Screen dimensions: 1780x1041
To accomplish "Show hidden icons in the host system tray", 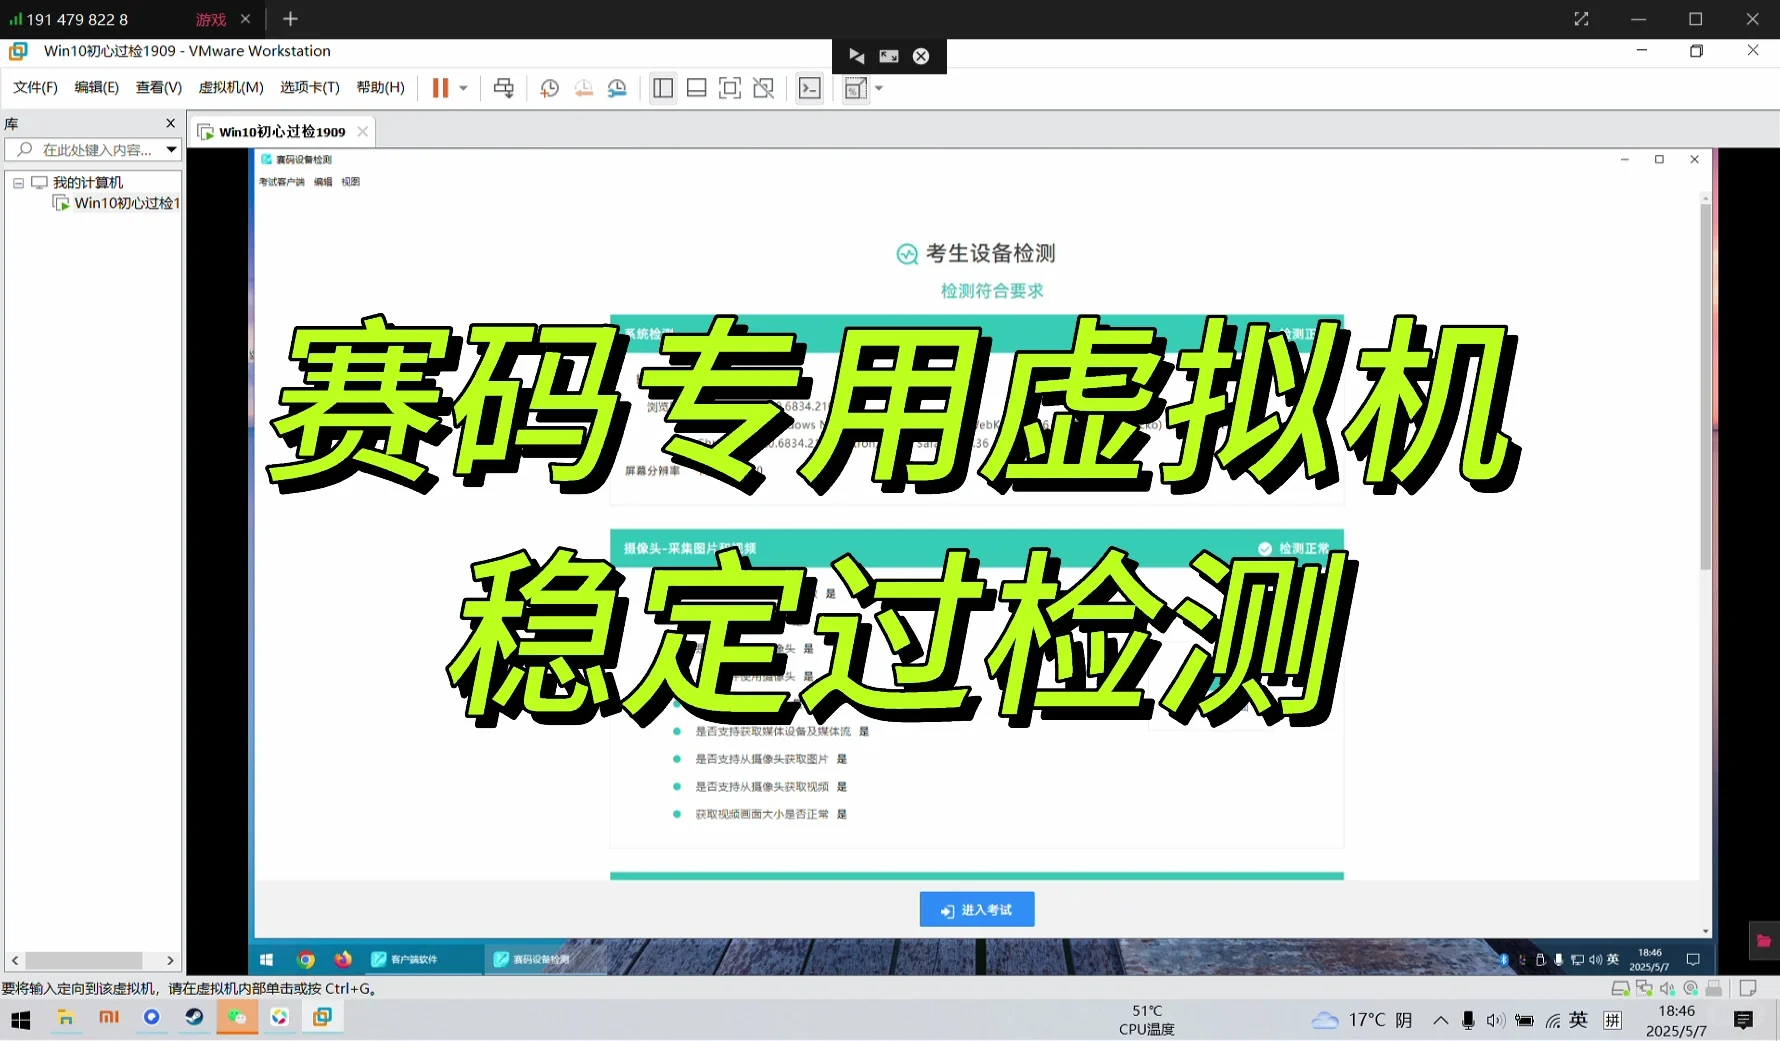I will (x=1440, y=1020).
